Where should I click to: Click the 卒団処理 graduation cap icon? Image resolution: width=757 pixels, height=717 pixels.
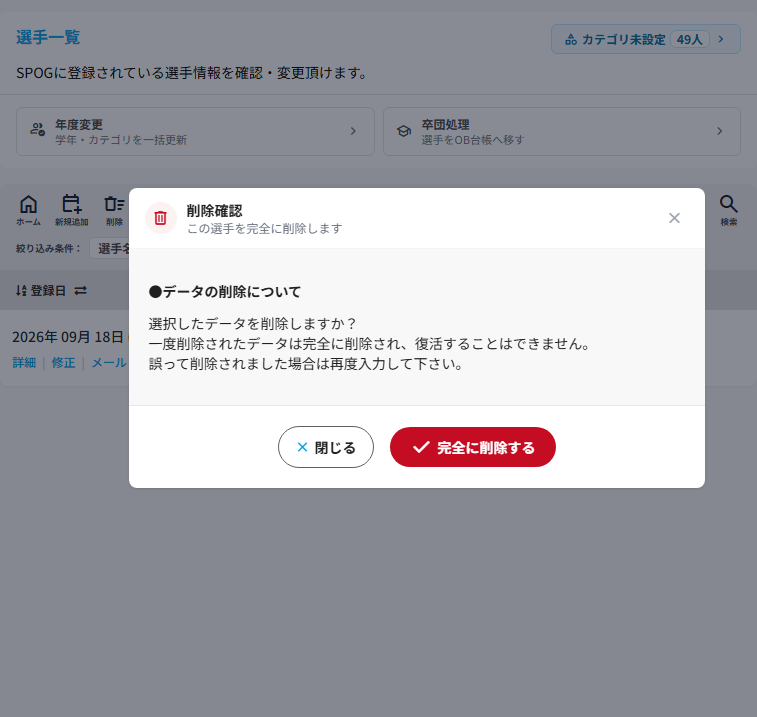404,131
